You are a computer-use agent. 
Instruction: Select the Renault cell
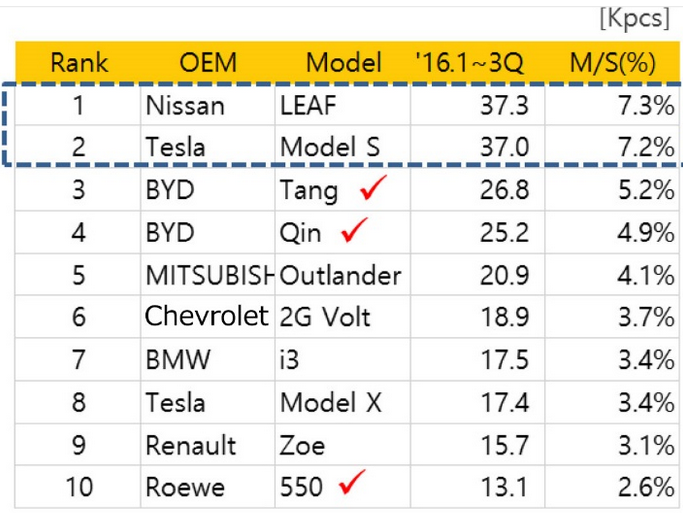coord(191,444)
